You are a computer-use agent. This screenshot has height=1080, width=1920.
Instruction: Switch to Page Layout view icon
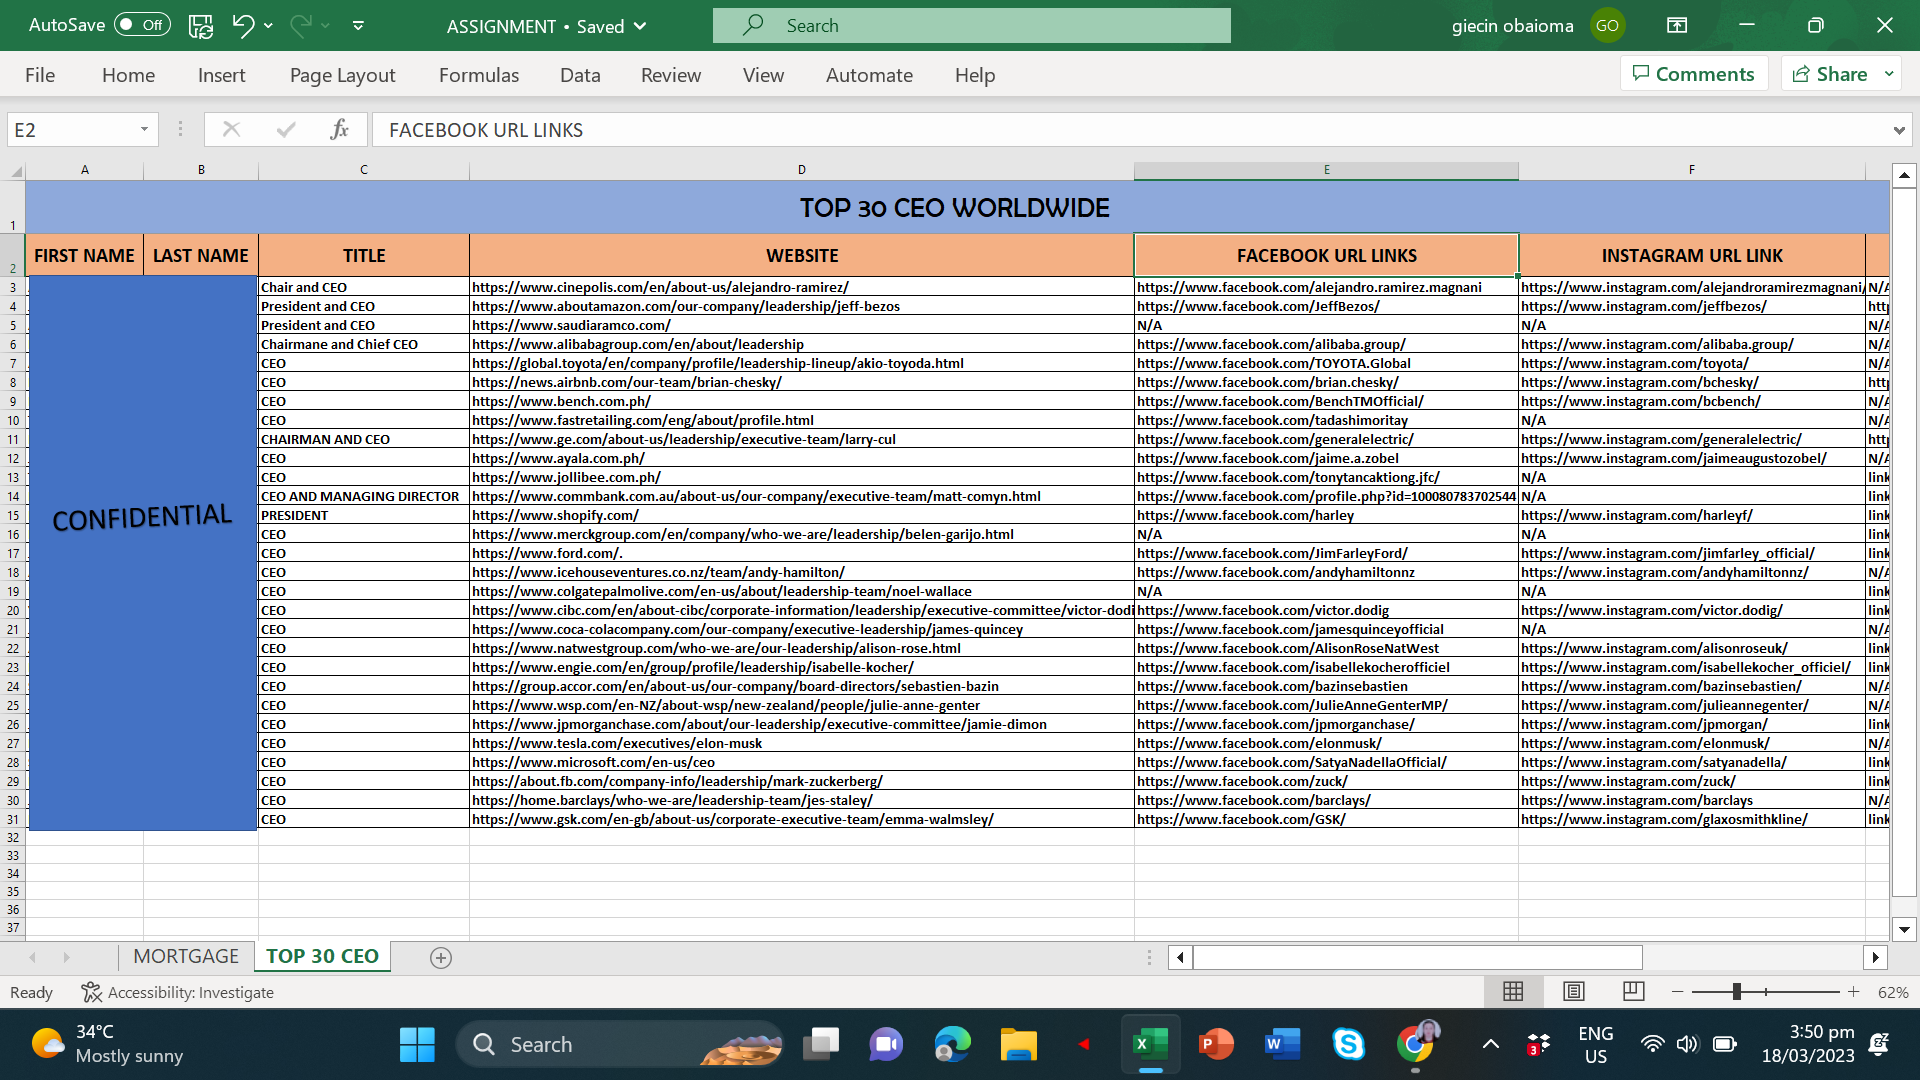pyautogui.click(x=1573, y=991)
